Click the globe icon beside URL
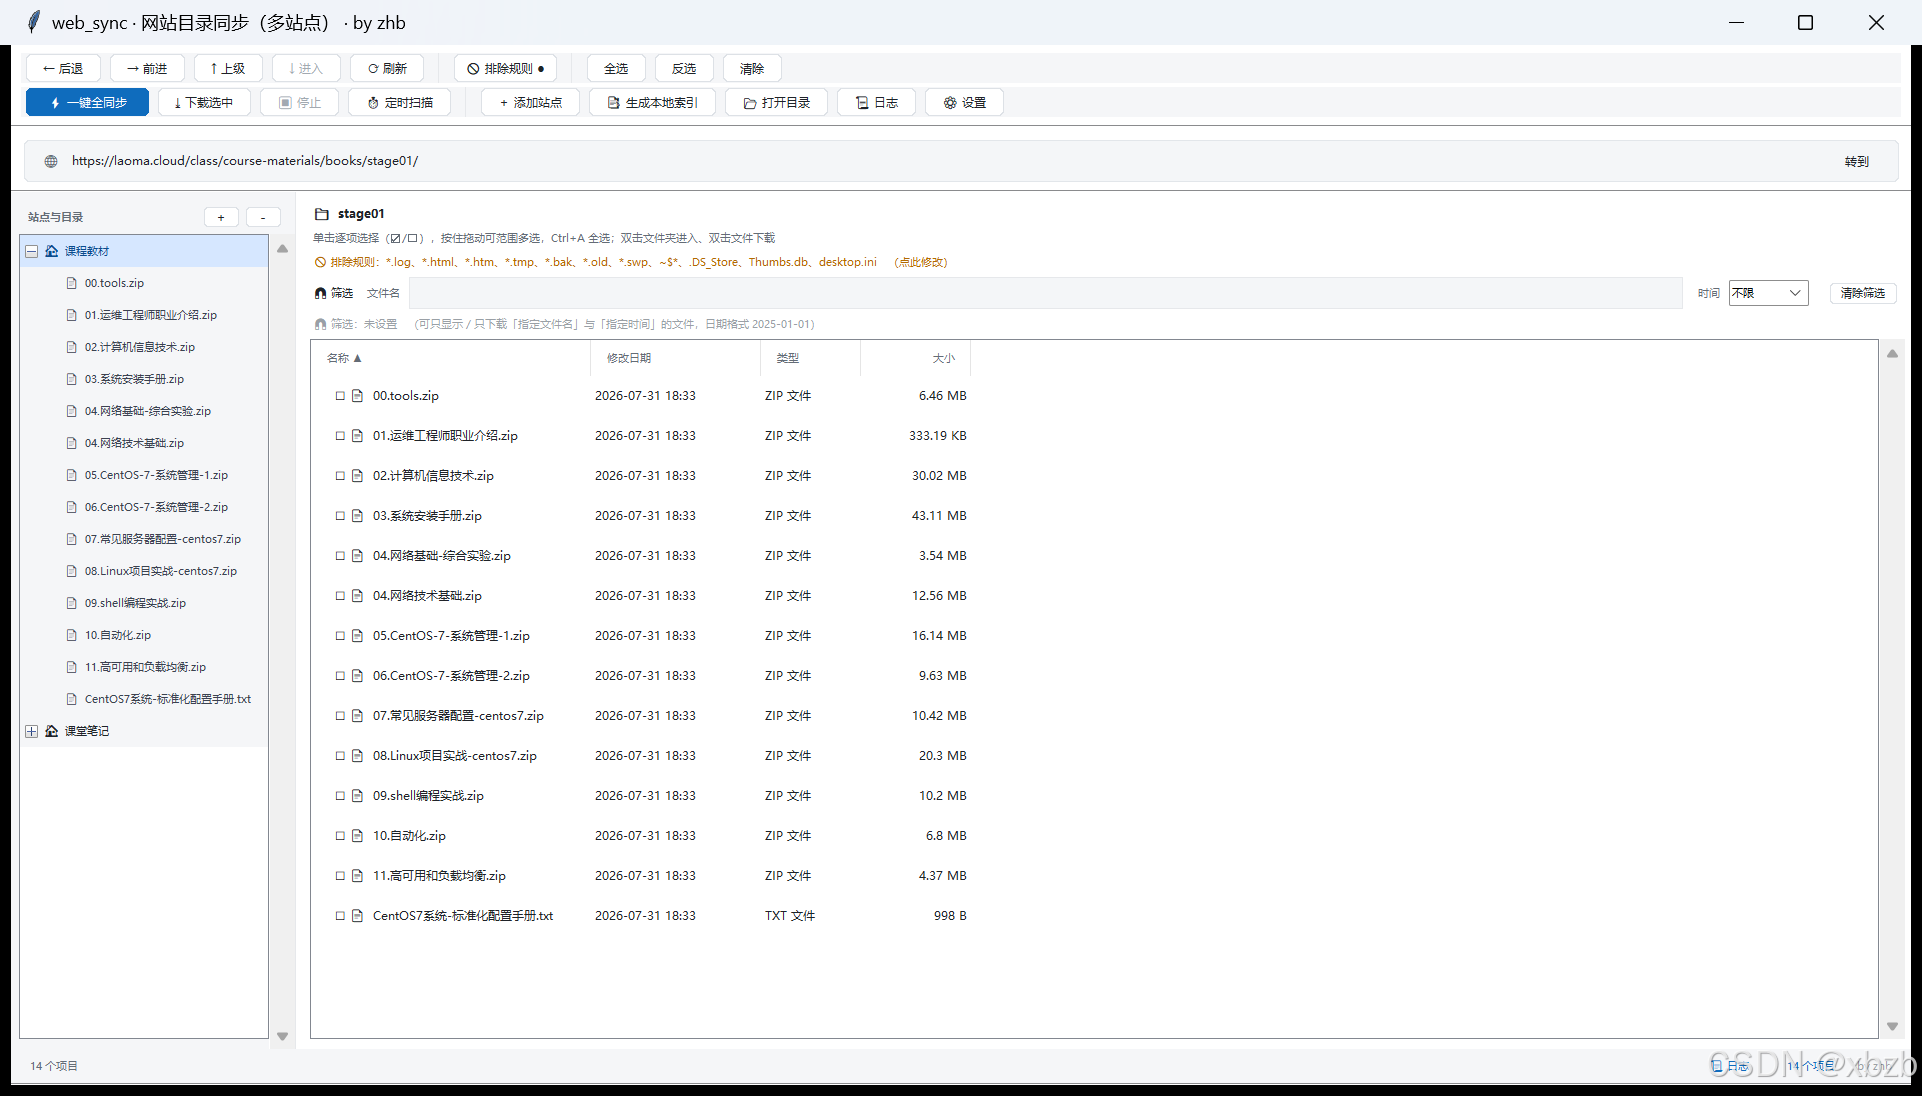 click(x=51, y=161)
